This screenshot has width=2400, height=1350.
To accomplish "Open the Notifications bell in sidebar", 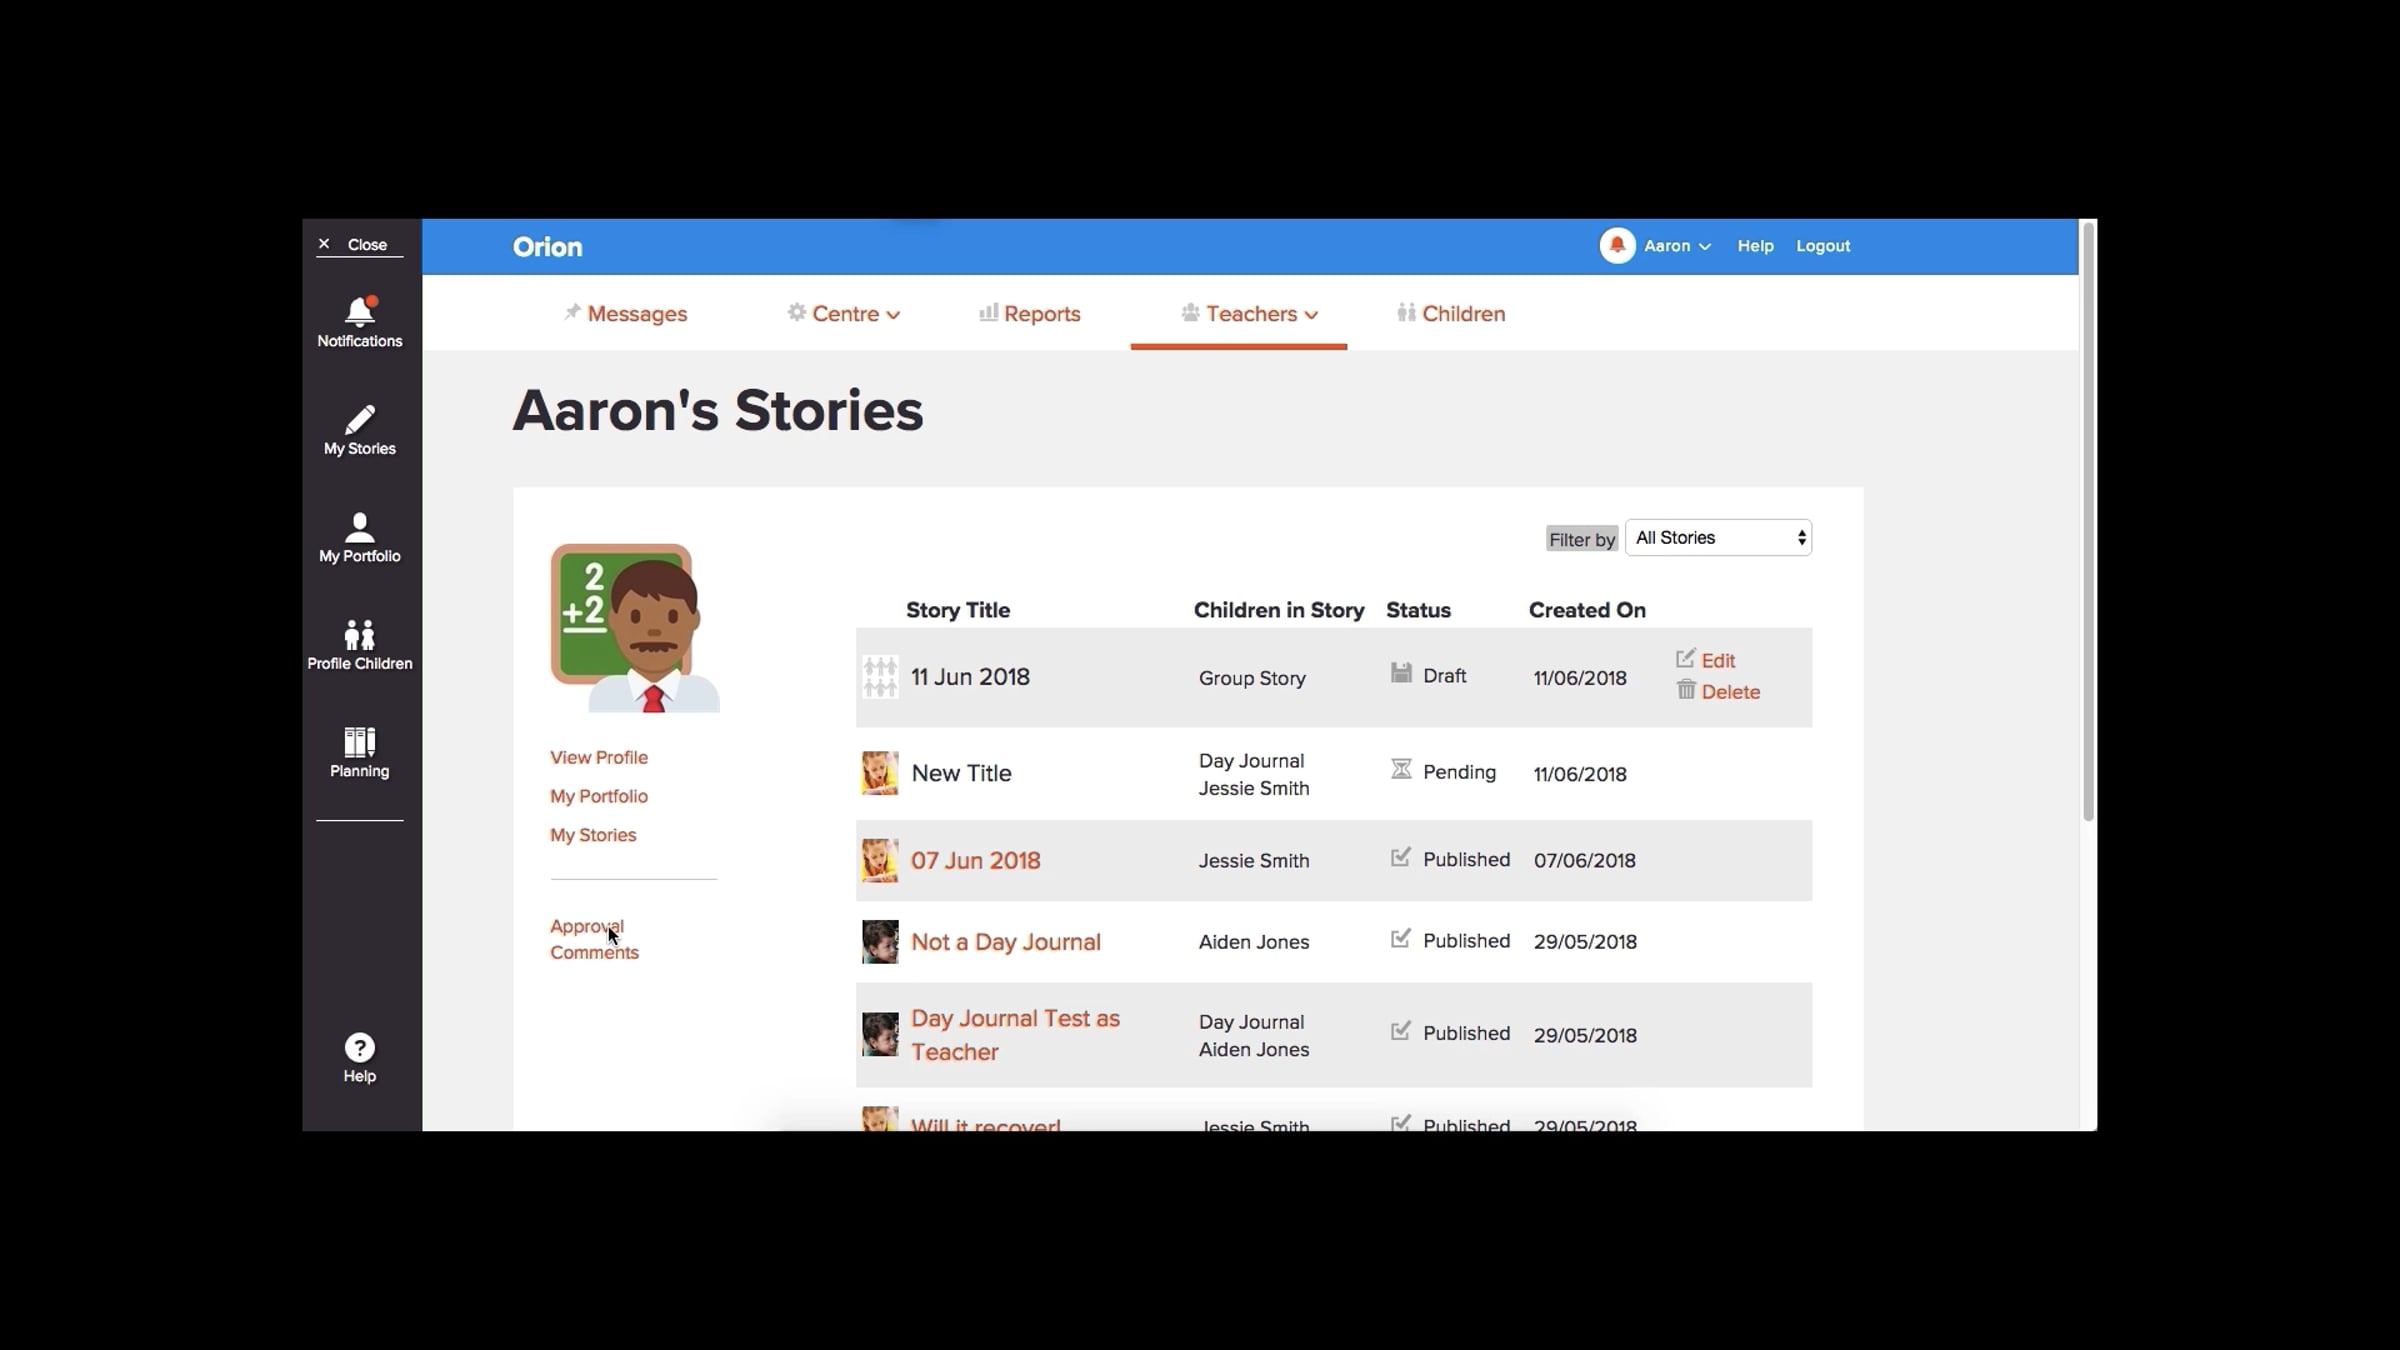I will [359, 311].
